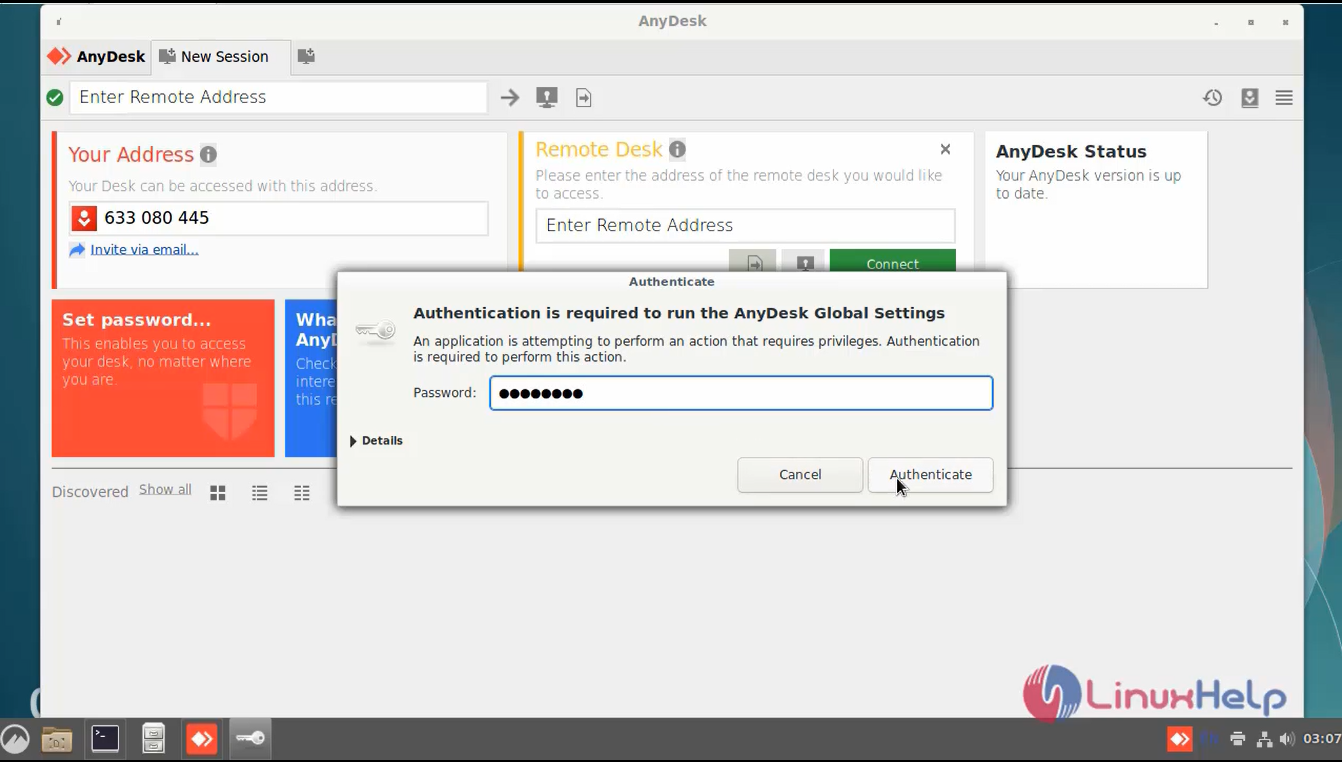This screenshot has width=1342, height=762.
Task: Launch the terminal from taskbar
Action: [x=105, y=738]
